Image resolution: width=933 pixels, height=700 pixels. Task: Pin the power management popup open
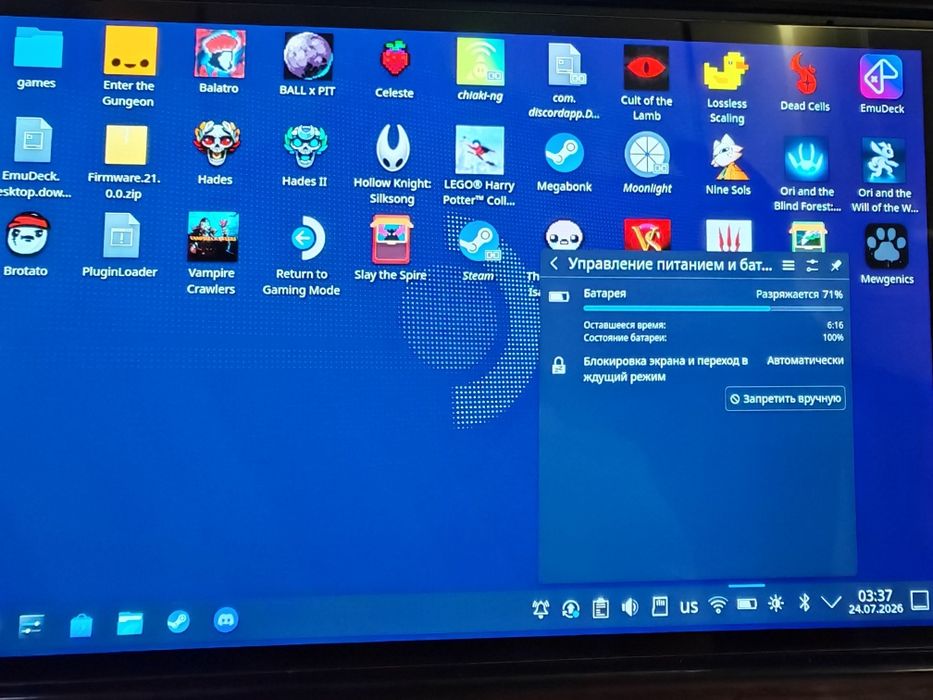pos(835,265)
